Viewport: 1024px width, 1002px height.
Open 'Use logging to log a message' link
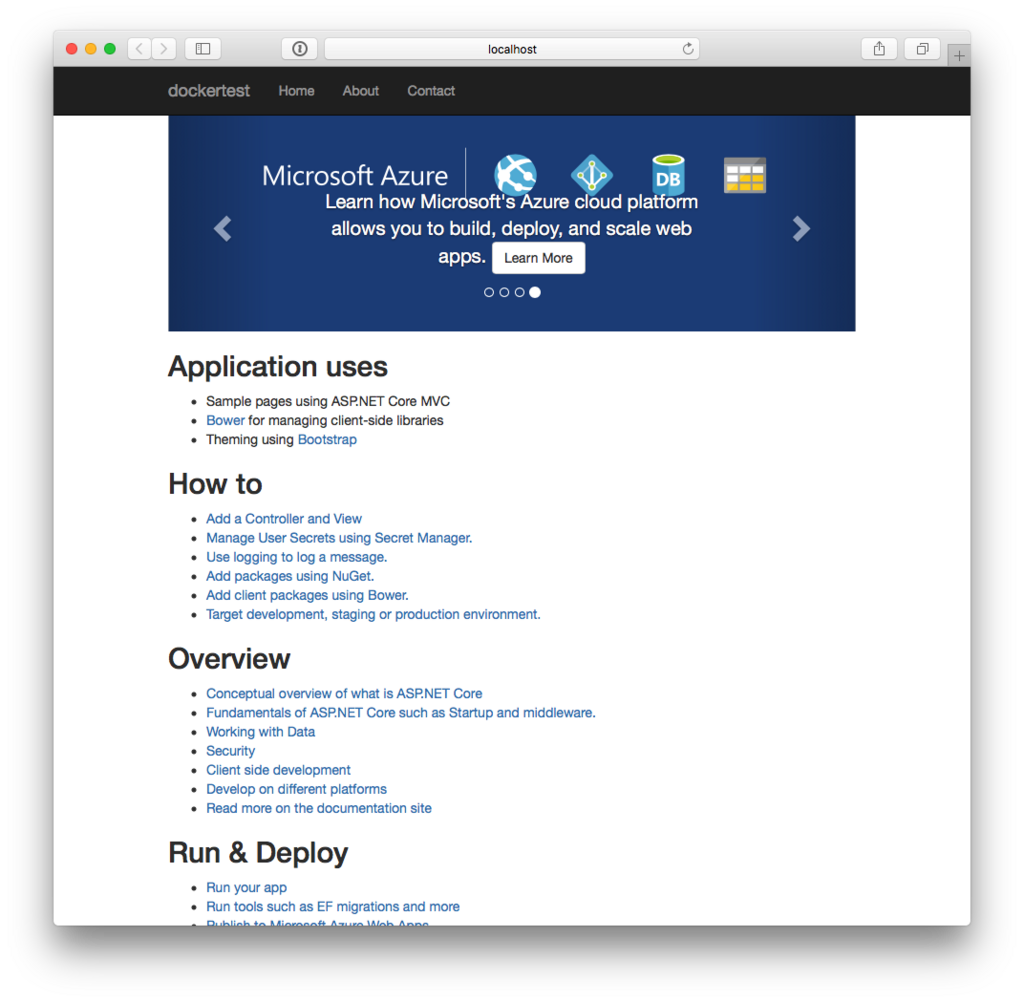click(x=296, y=557)
